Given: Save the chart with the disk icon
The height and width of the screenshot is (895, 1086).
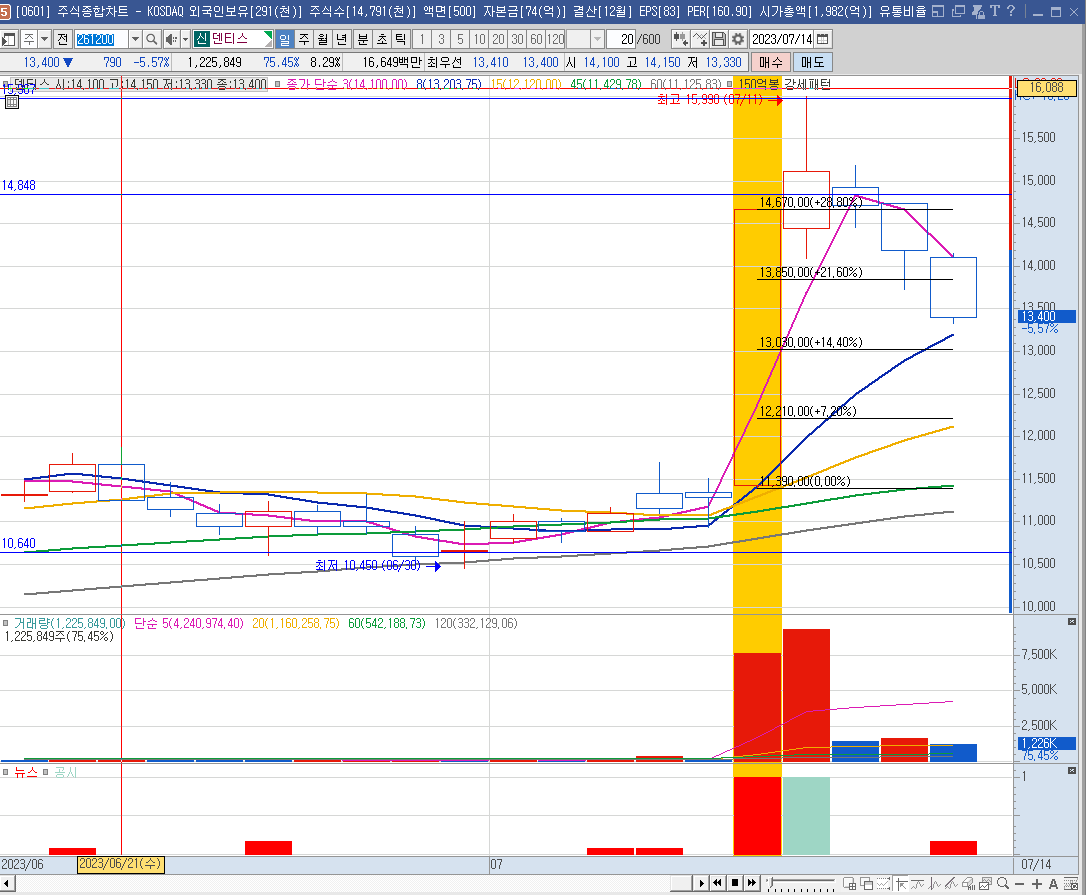Looking at the screenshot, I should pos(719,39).
